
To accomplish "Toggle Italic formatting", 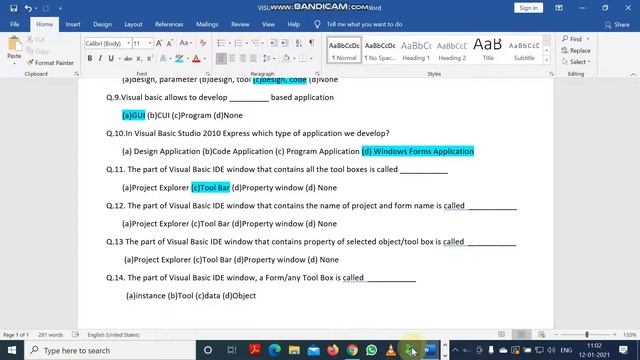I will point(100,59).
